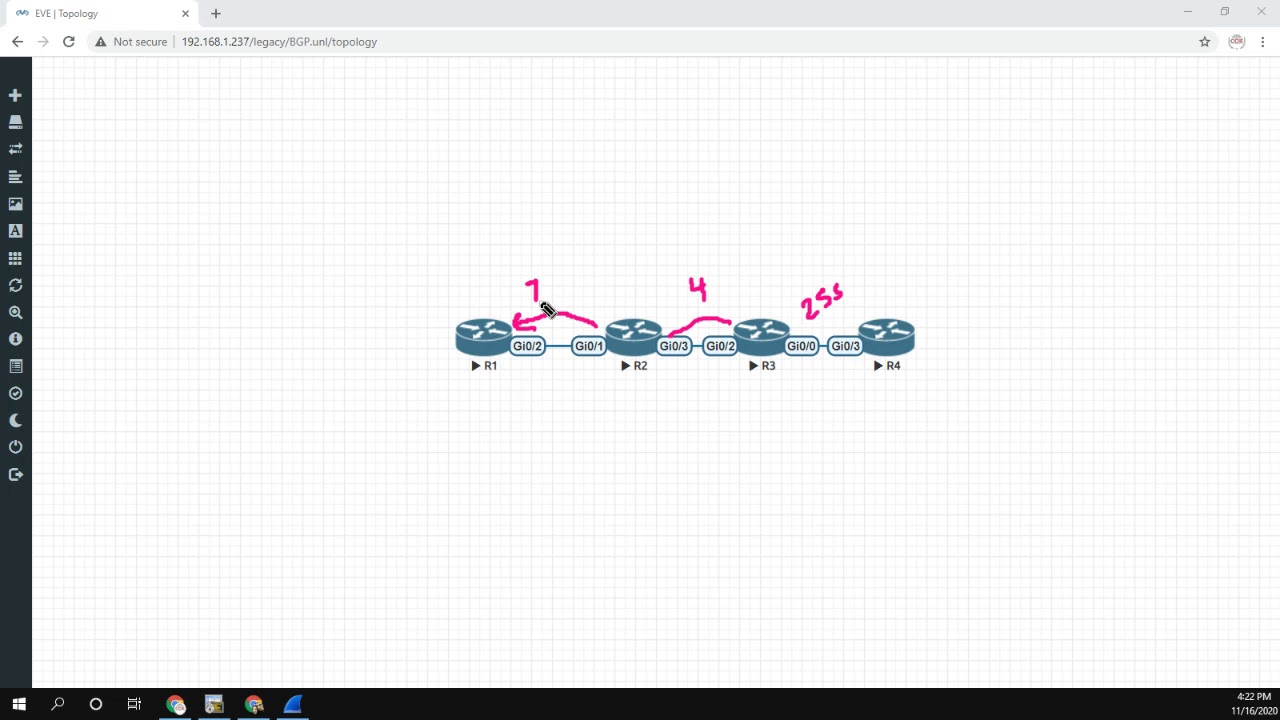Image resolution: width=1280 pixels, height=720 pixels.
Task: Open Chrome three-dot menu
Action: click(1263, 42)
